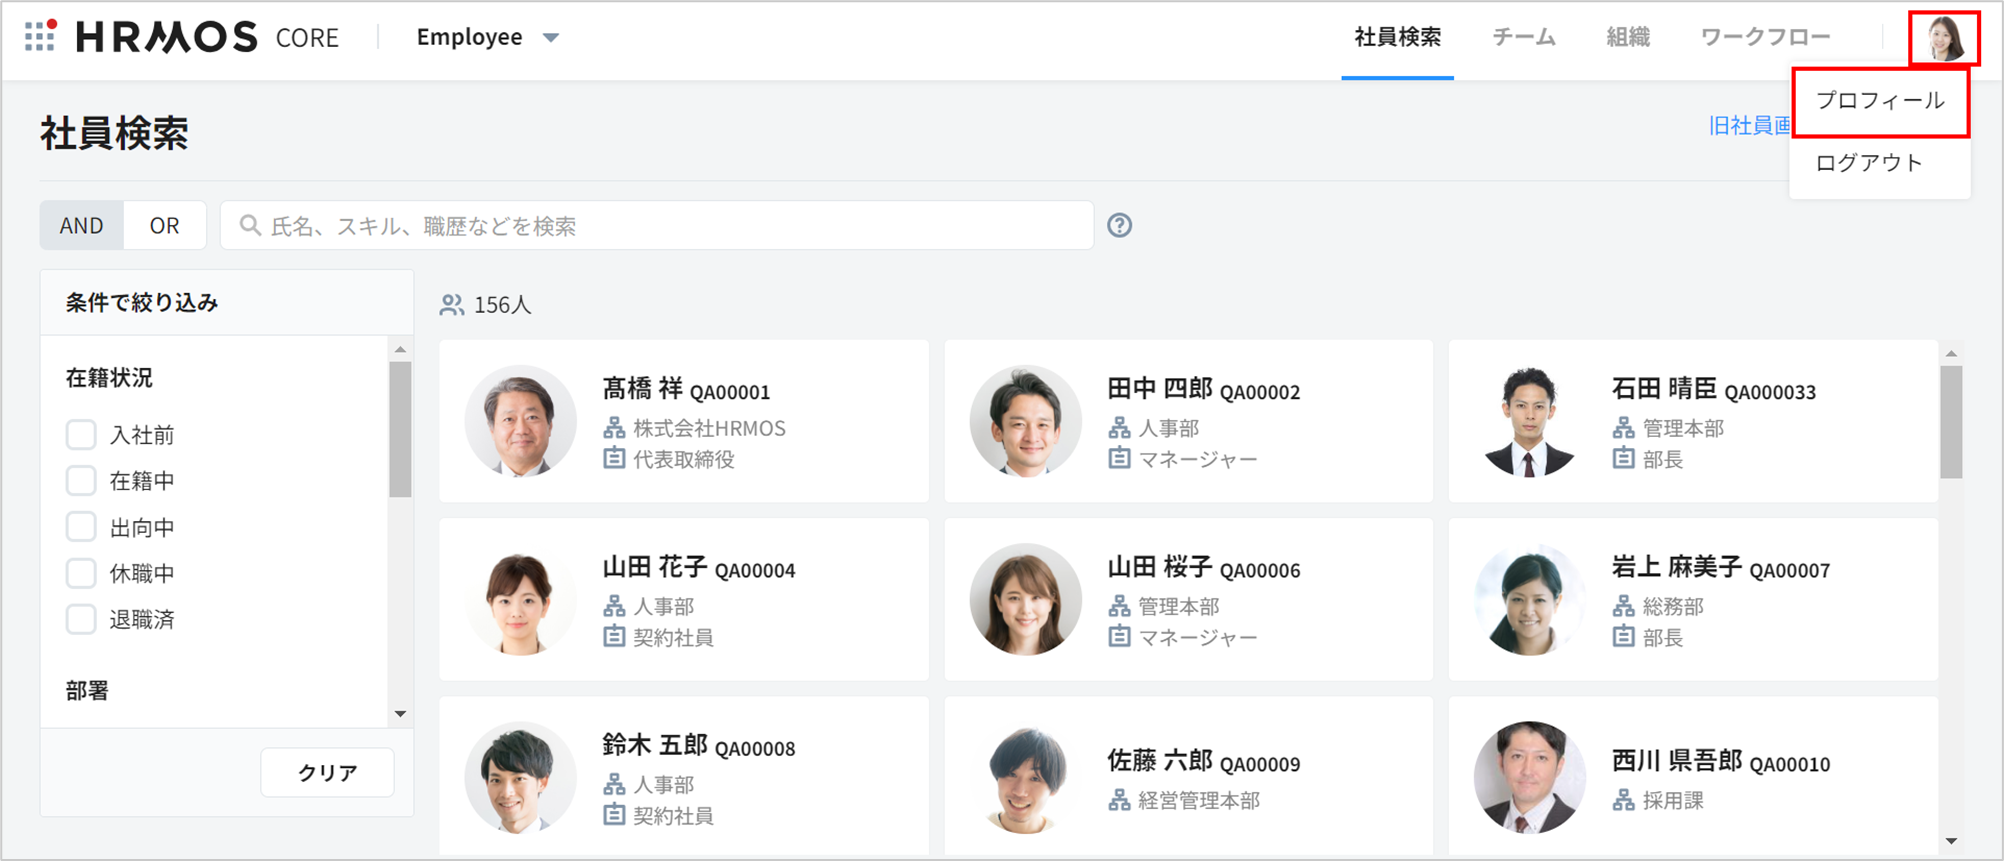Click the magnifier icon in the search box
Viewport: 2004px width, 861px height.
tap(250, 226)
